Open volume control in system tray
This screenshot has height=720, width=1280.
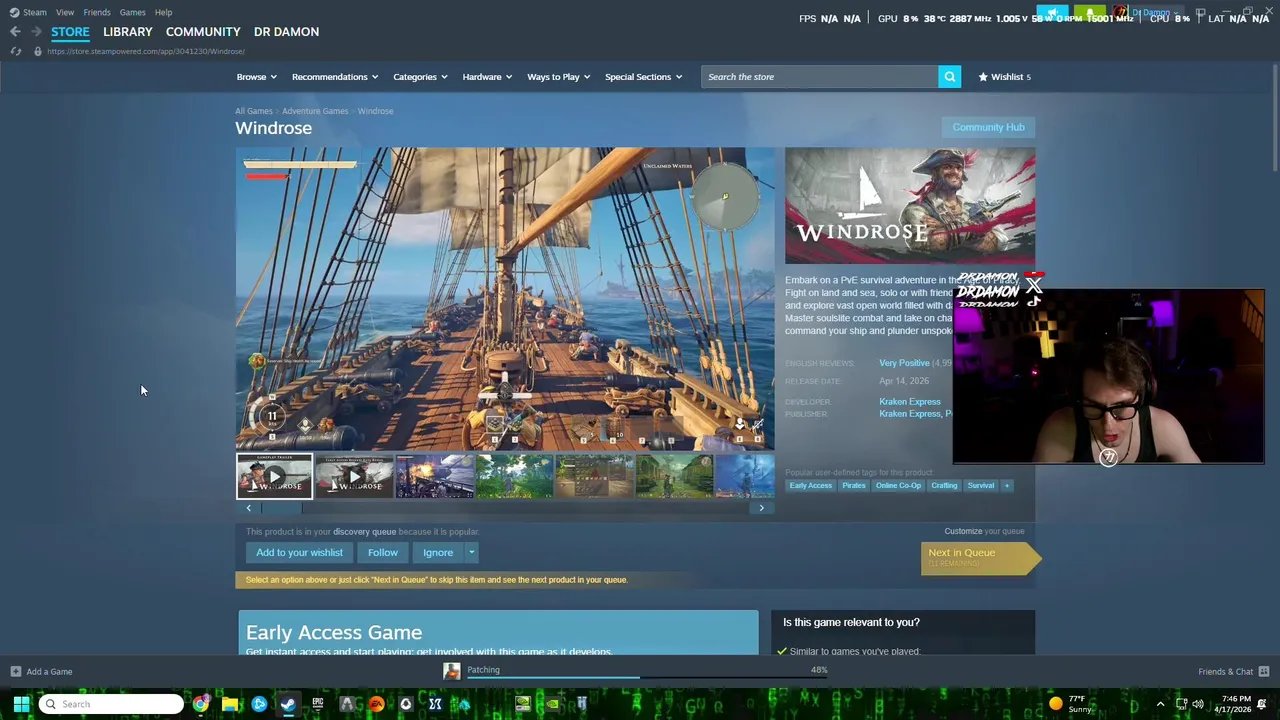[1198, 704]
